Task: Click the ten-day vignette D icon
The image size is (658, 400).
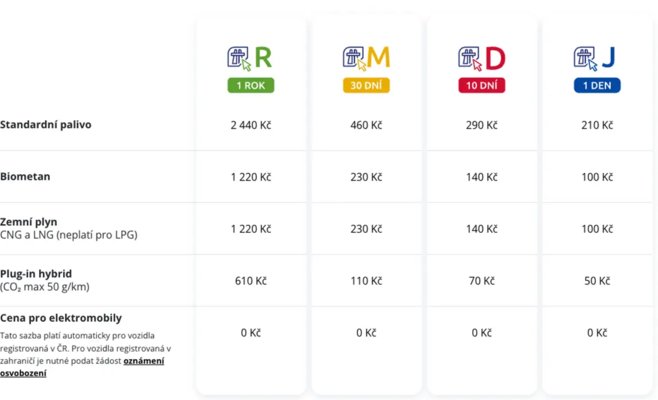Action: 482,57
